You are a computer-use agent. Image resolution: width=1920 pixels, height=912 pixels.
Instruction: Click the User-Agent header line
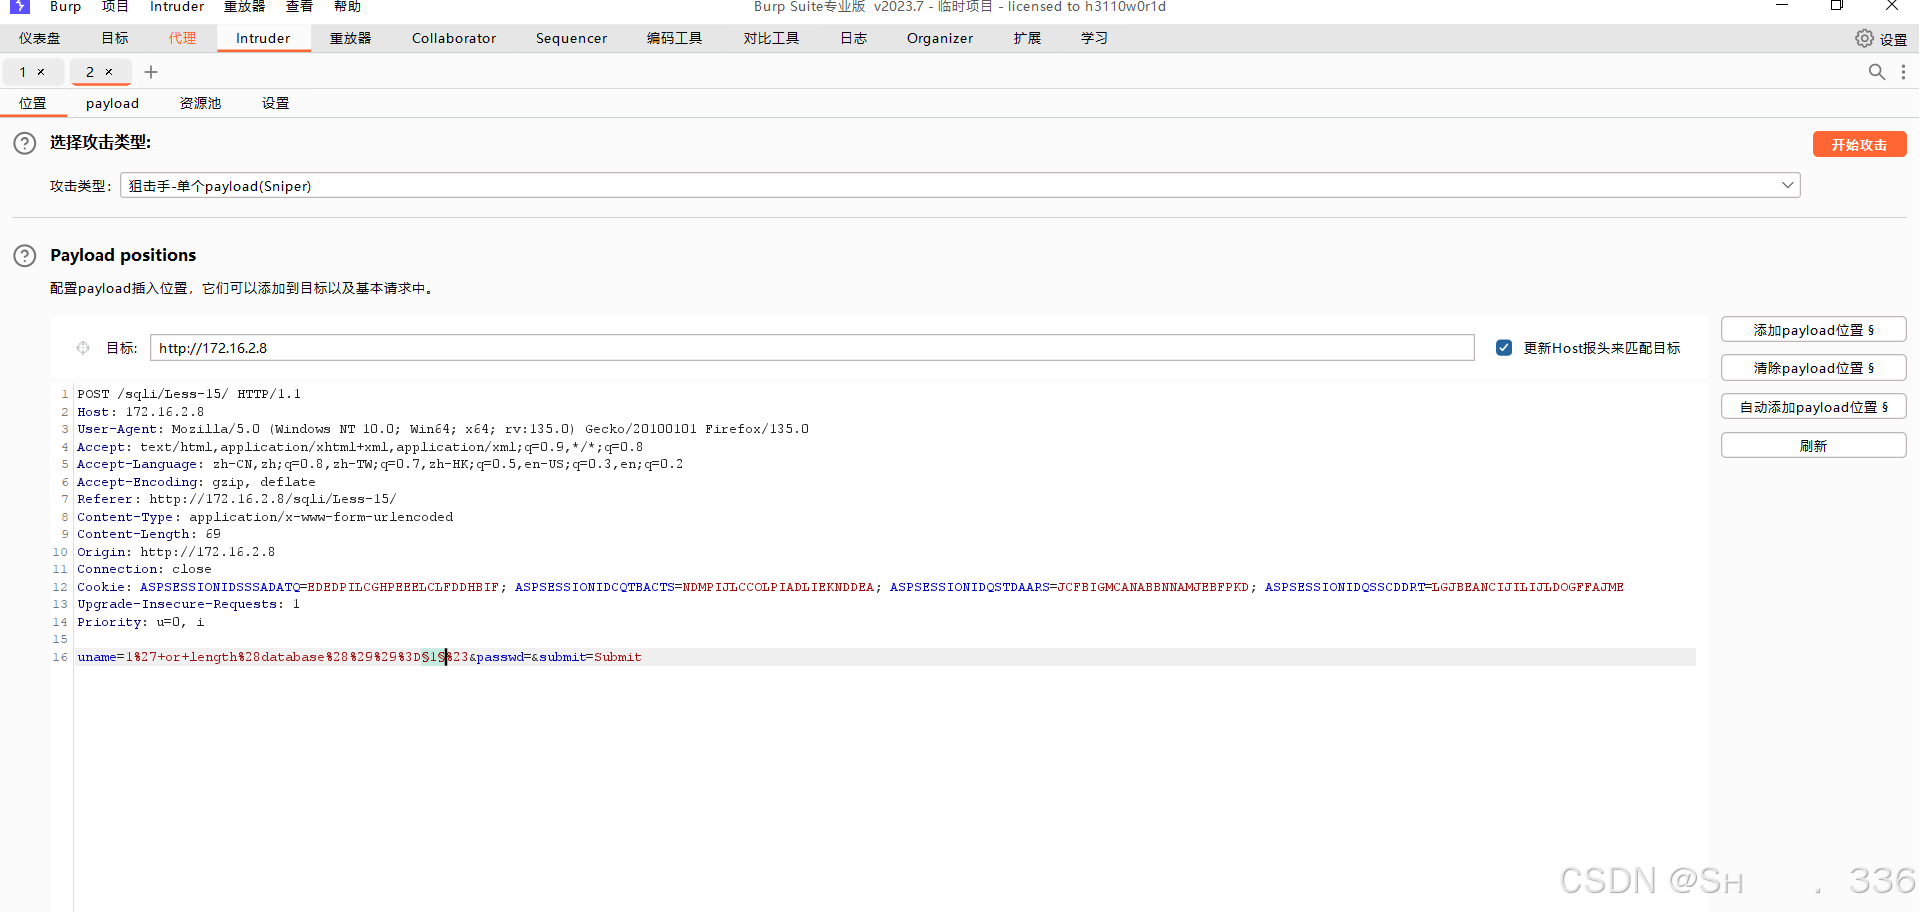[443, 429]
